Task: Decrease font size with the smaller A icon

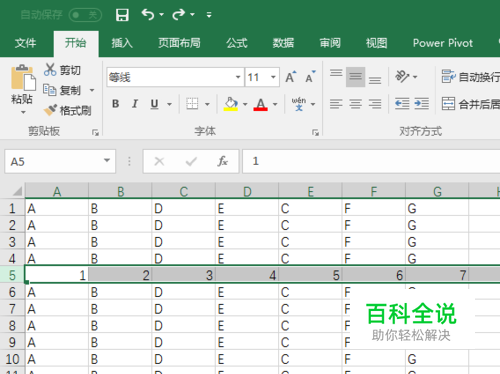Action: click(310, 77)
